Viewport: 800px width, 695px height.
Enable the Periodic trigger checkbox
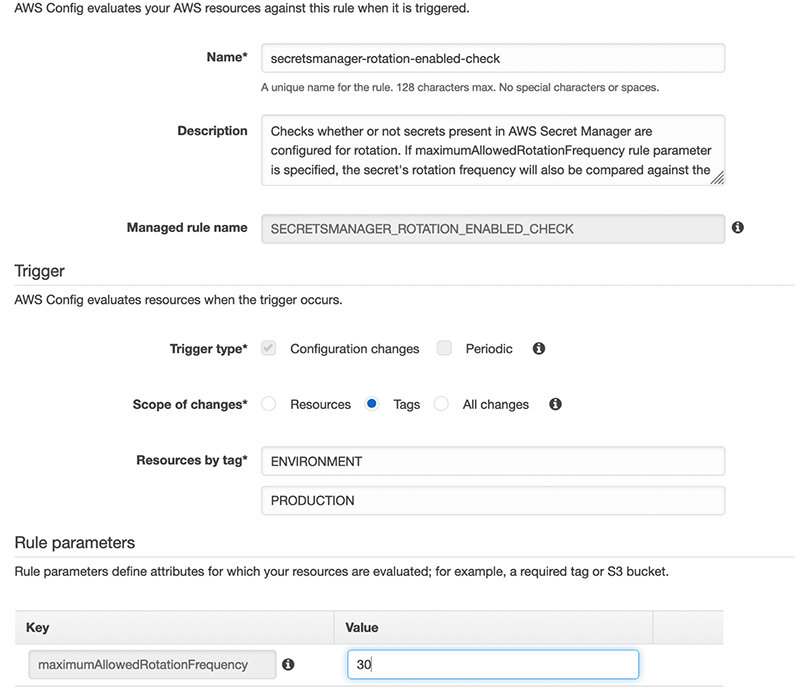click(x=447, y=348)
